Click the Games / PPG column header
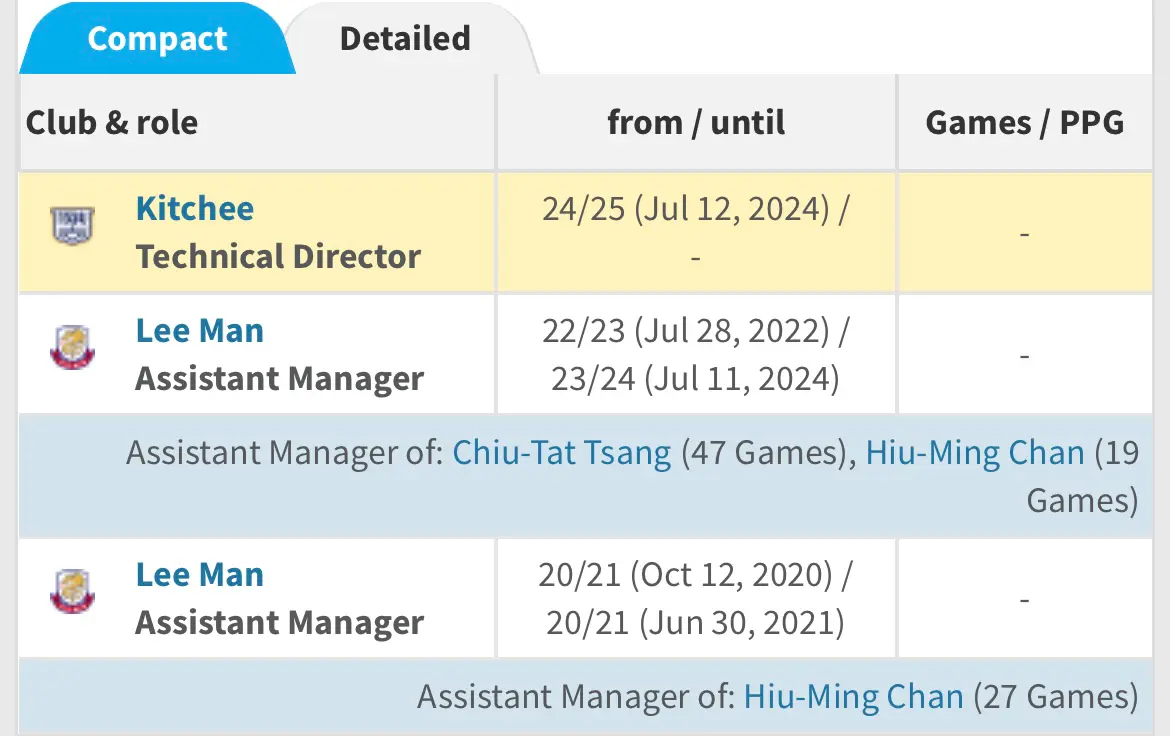The height and width of the screenshot is (736, 1170). [x=1025, y=122]
